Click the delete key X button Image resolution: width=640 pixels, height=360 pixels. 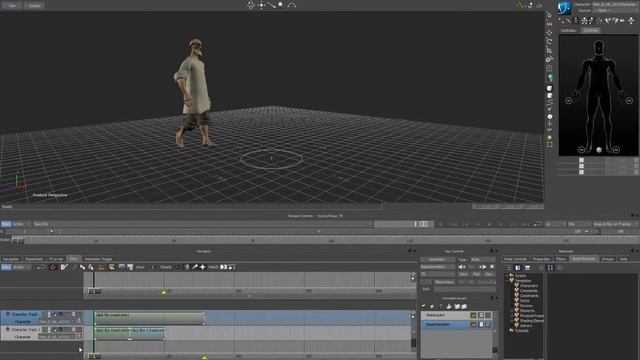click(x=492, y=267)
